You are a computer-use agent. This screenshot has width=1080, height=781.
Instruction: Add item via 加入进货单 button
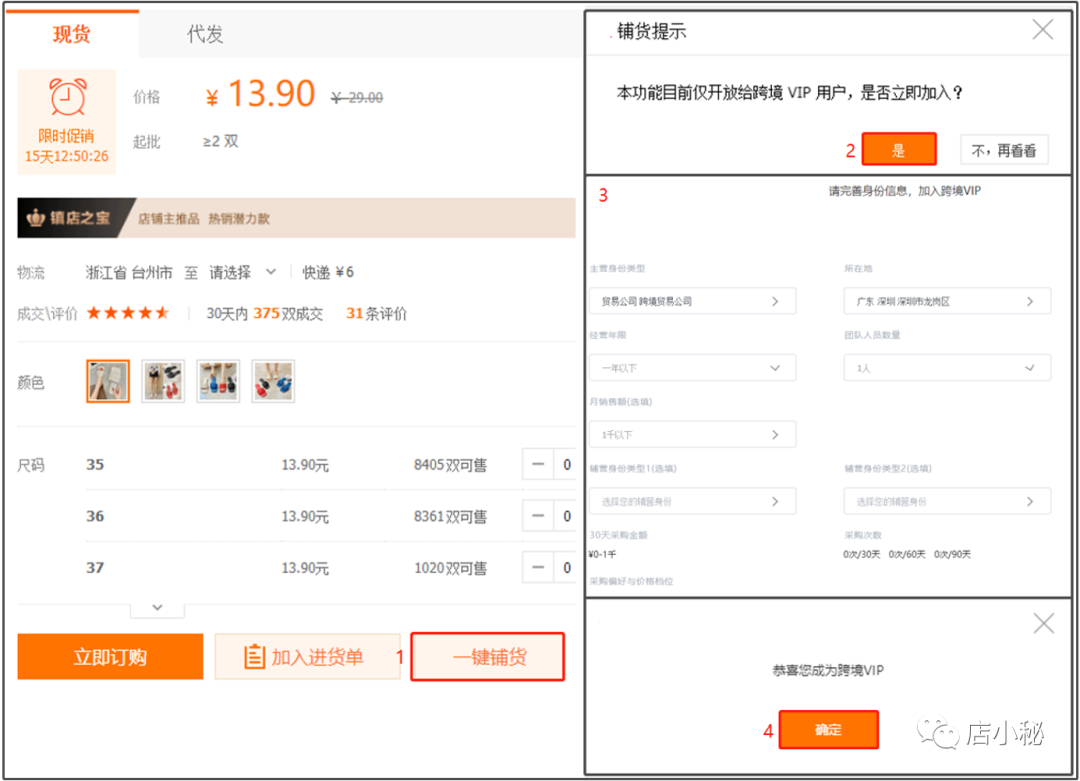307,657
